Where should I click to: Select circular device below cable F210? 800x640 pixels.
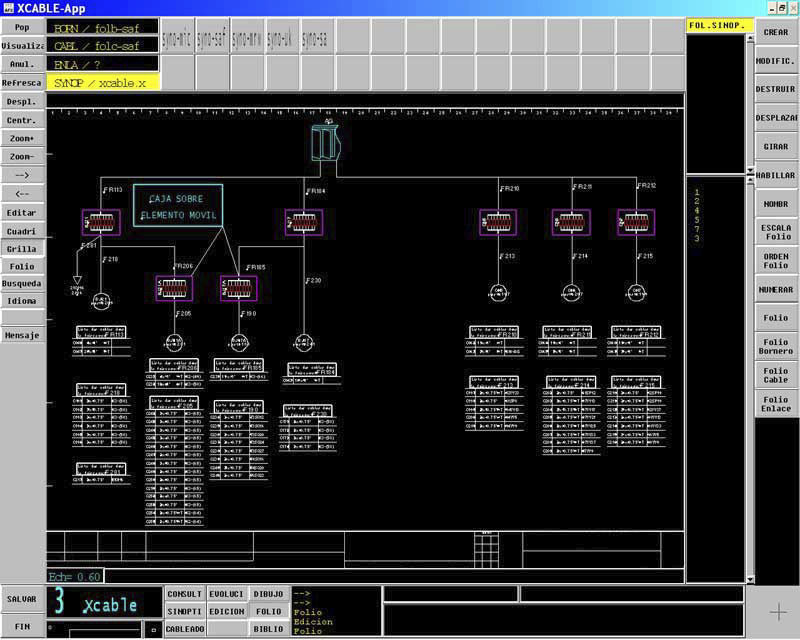(x=101, y=302)
